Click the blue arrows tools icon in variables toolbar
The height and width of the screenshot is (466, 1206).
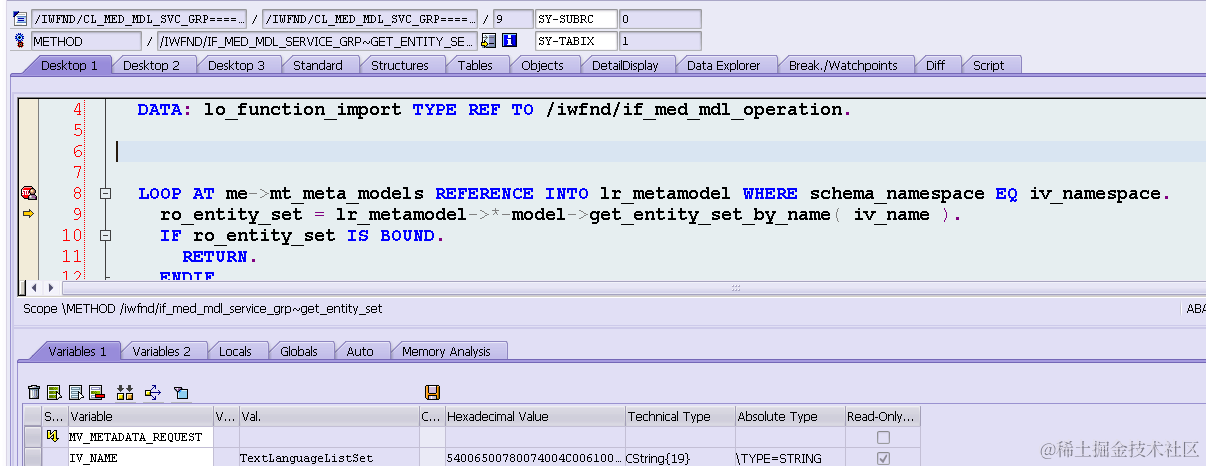pyautogui.click(x=153, y=392)
